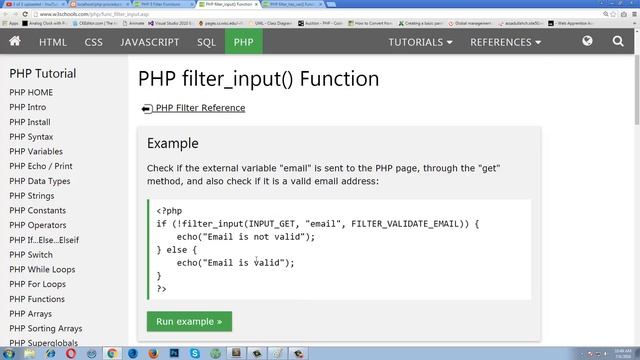640x360 pixels.
Task: Open PHP Strings in sidebar
Action: point(32,196)
